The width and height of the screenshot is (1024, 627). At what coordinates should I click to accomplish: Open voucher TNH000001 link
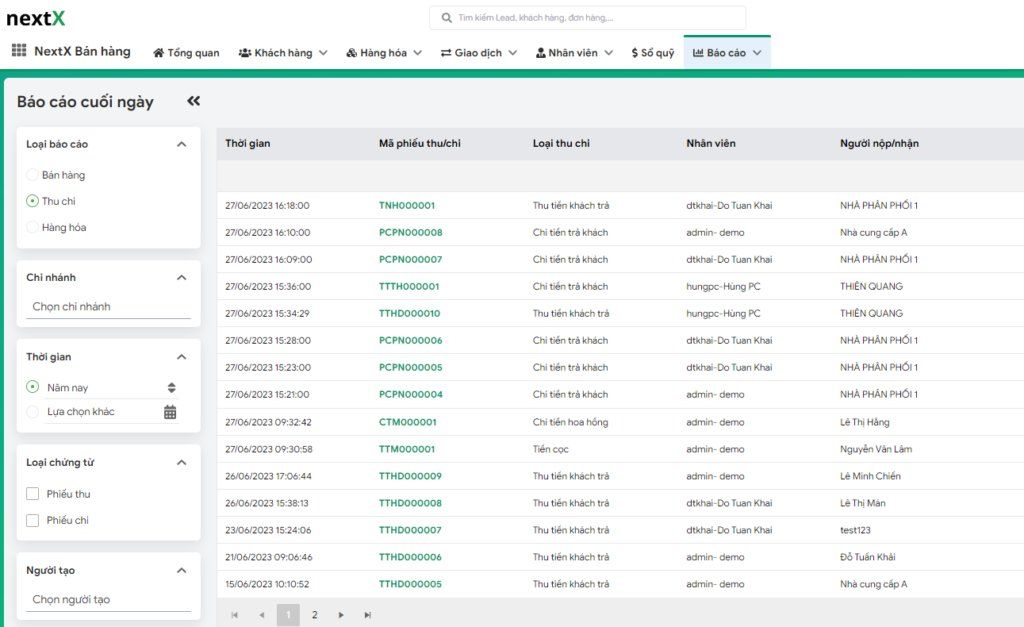tap(406, 206)
